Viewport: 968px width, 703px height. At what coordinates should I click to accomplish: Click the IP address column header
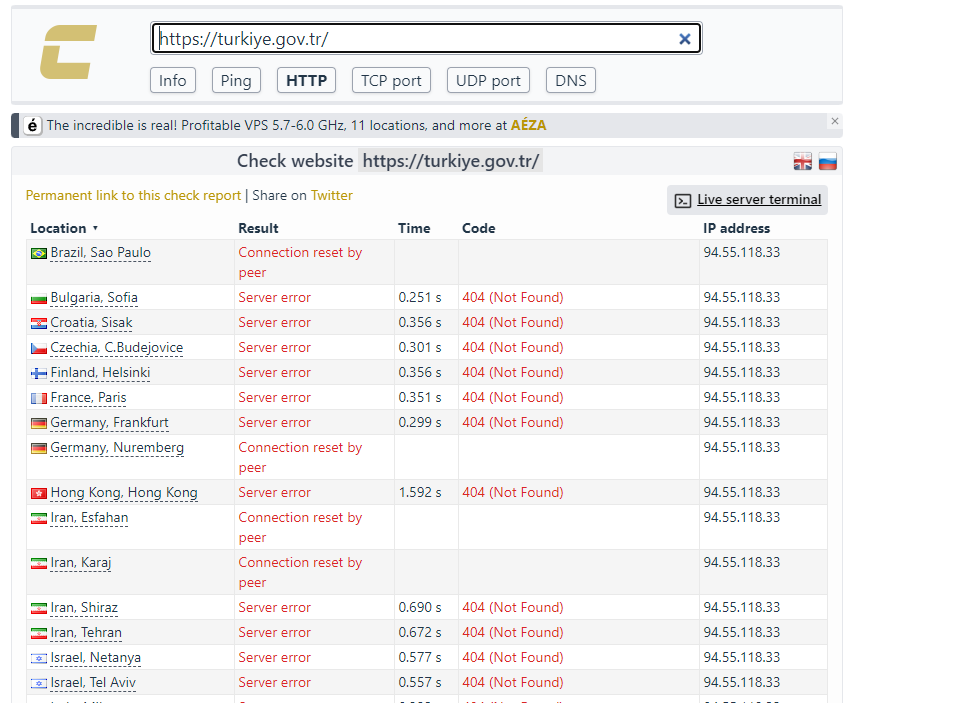click(736, 228)
